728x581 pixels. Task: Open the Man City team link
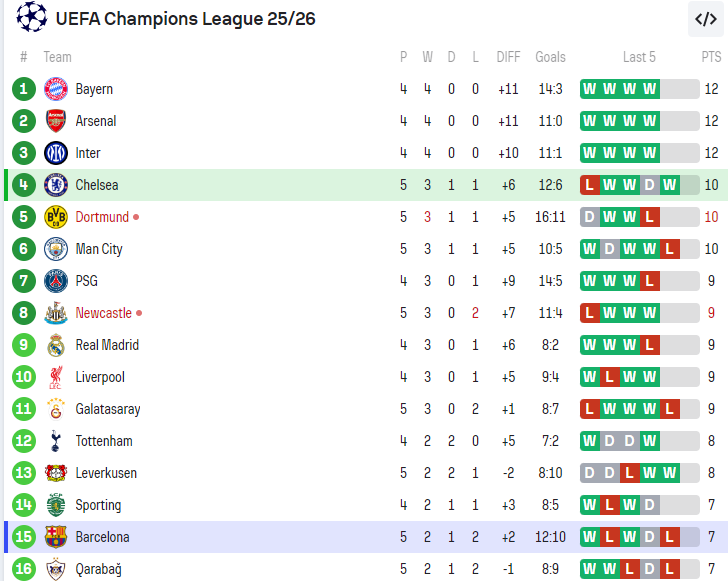(99, 249)
